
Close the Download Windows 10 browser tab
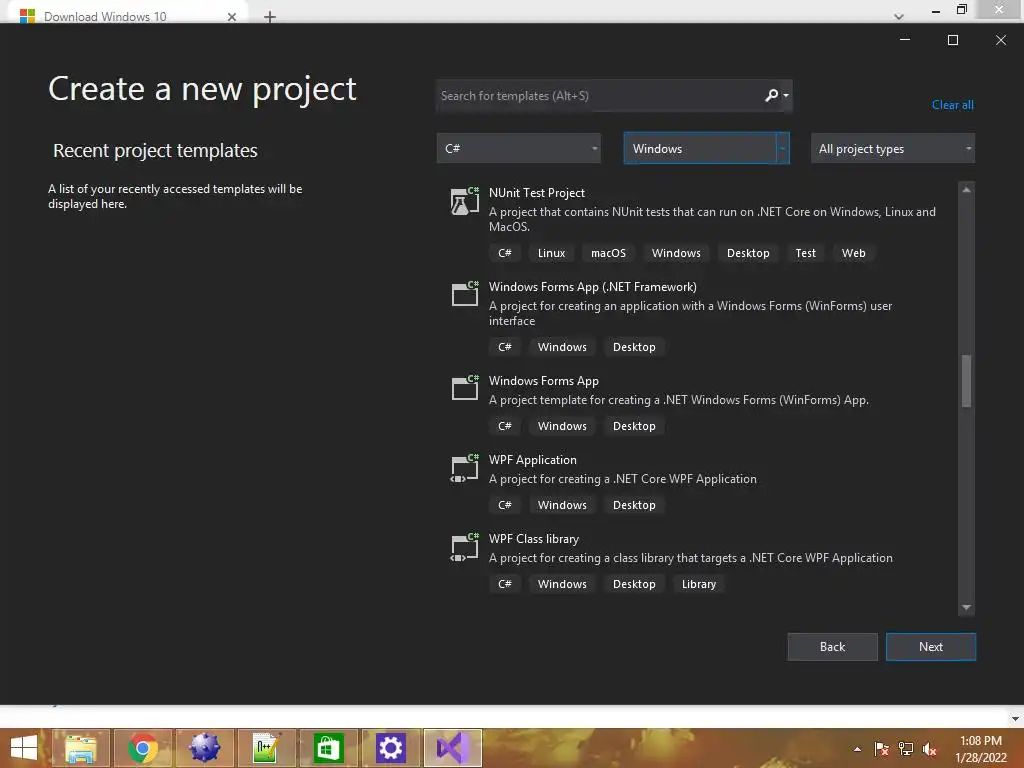(232, 17)
